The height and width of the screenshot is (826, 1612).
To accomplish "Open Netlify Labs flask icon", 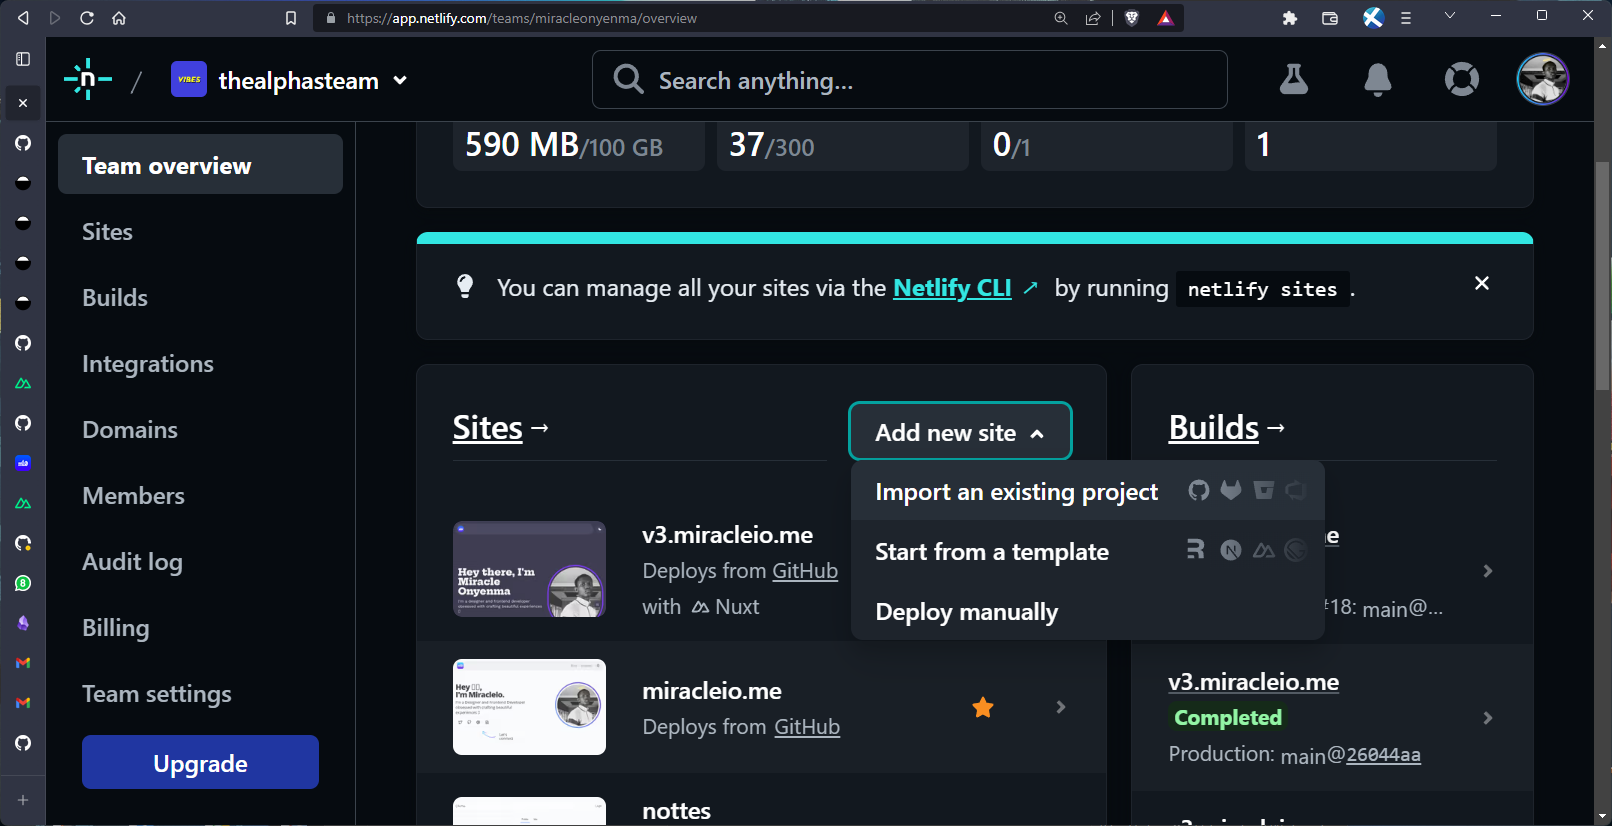I will [x=1293, y=79].
